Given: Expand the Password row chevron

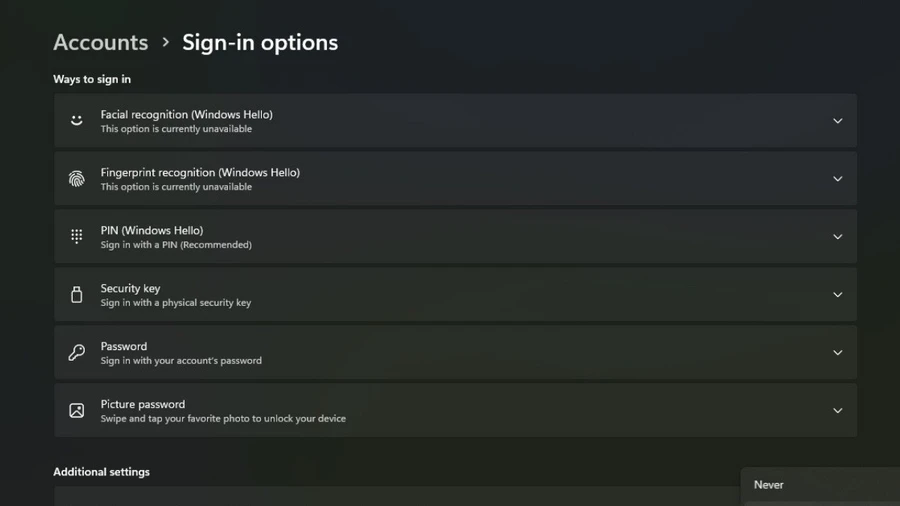Looking at the screenshot, I should click(x=837, y=353).
